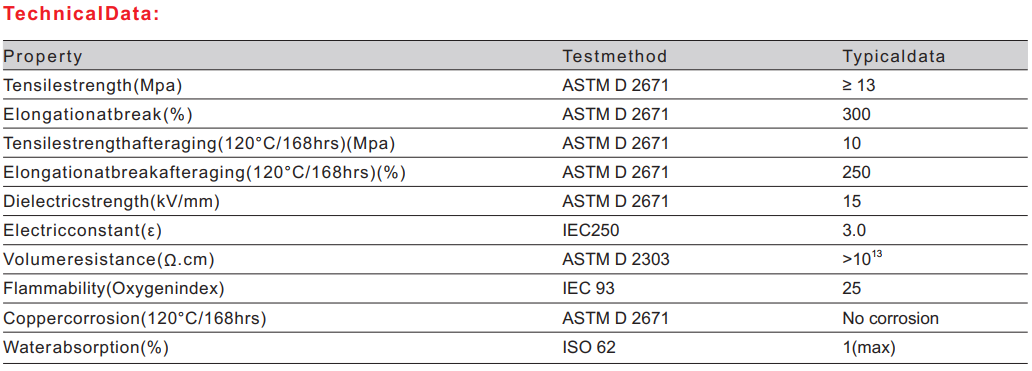Screen dimensions: 1032x371
Task: Click the Coppercorrosion(120°C/168hrs) cell
Action: (135, 318)
